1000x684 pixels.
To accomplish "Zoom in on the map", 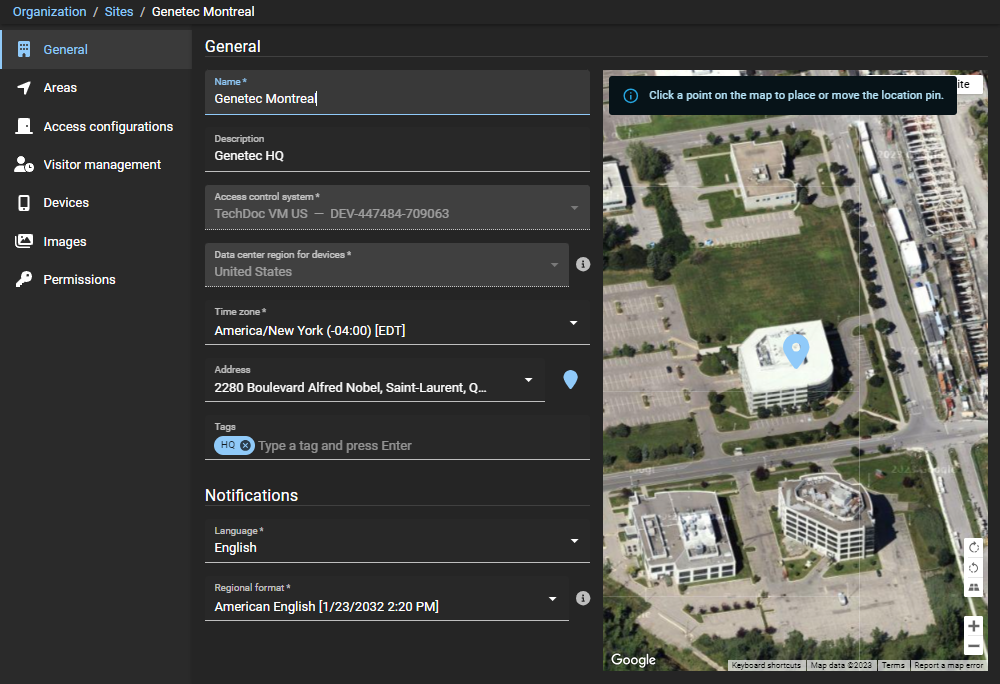I will click(974, 626).
